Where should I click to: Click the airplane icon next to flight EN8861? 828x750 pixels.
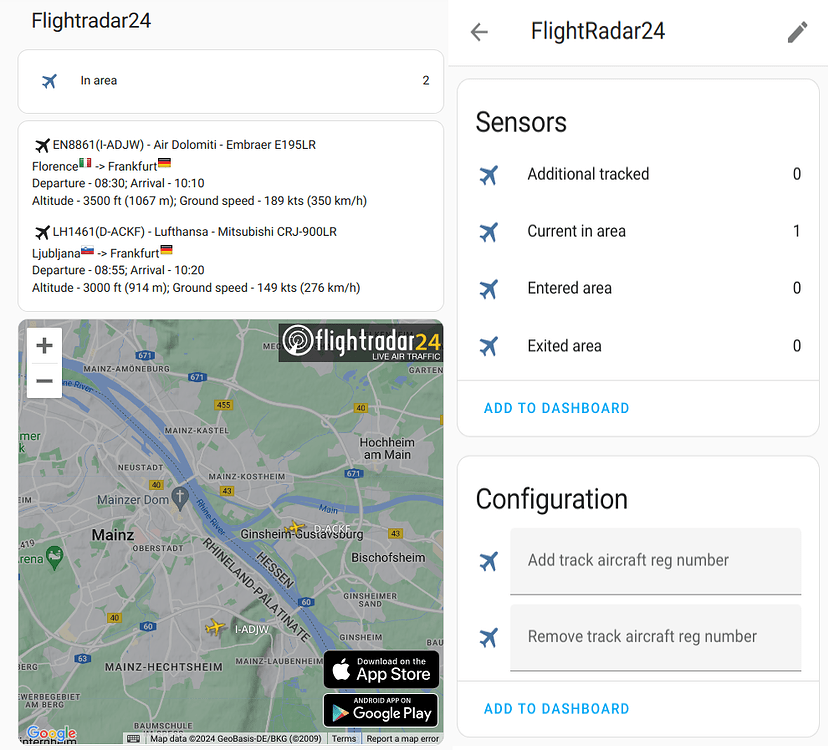(41, 144)
